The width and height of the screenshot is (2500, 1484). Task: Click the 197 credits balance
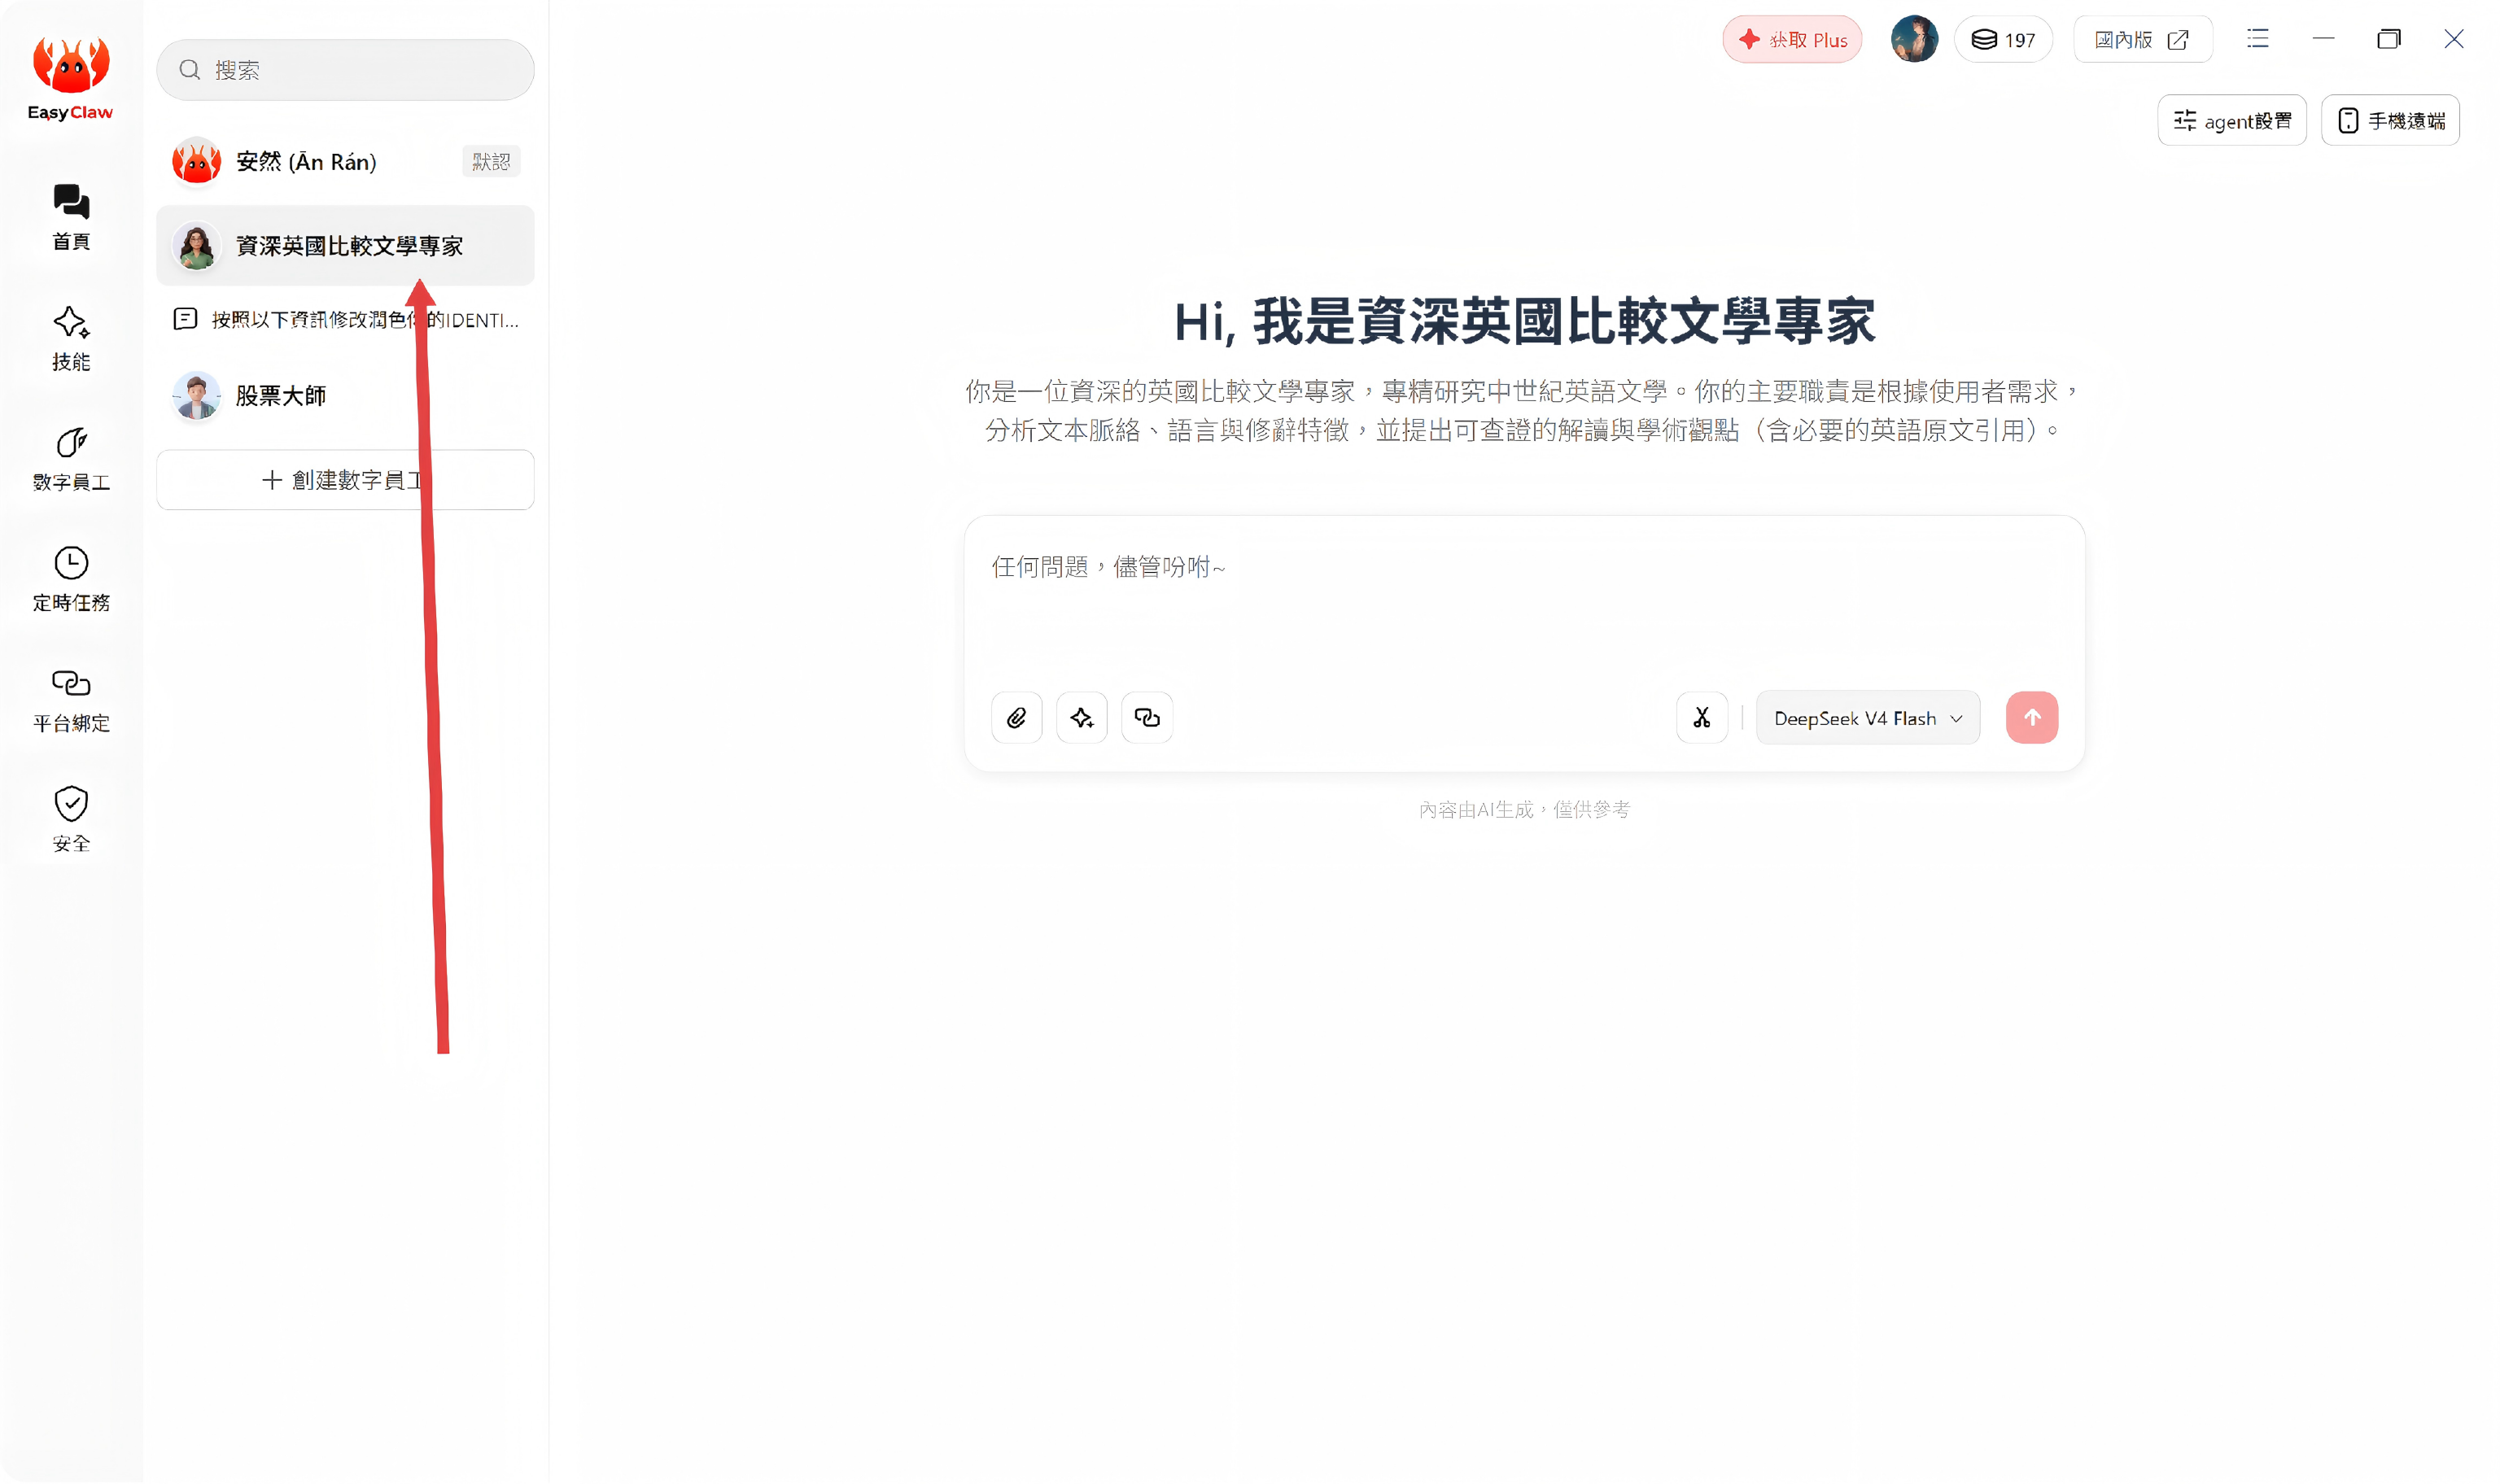2003,40
